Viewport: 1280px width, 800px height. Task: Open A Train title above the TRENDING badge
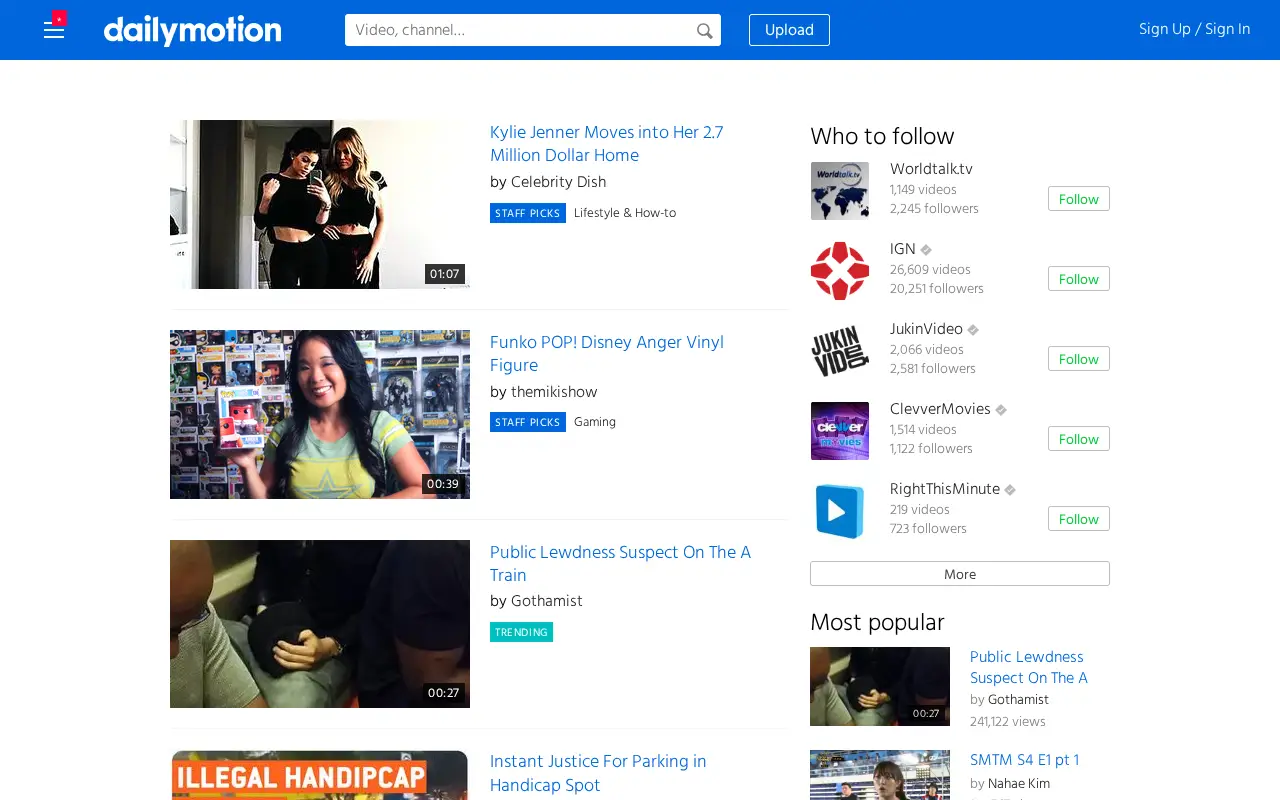click(620, 564)
